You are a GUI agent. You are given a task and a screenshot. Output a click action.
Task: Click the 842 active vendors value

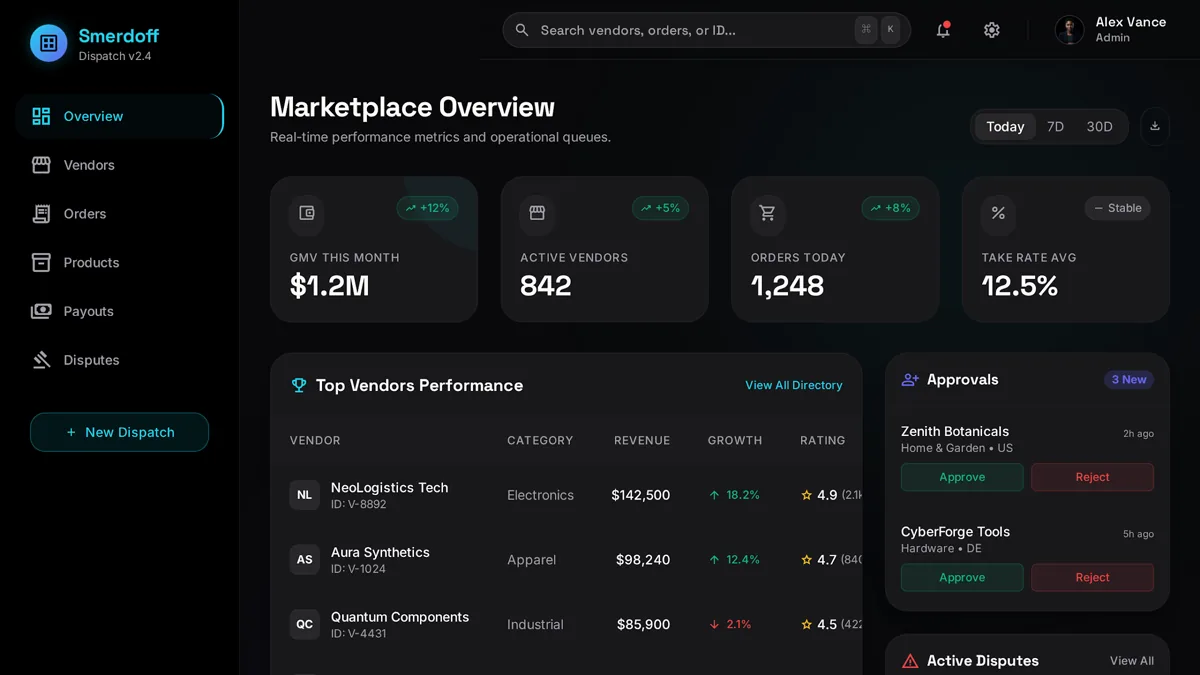point(546,286)
